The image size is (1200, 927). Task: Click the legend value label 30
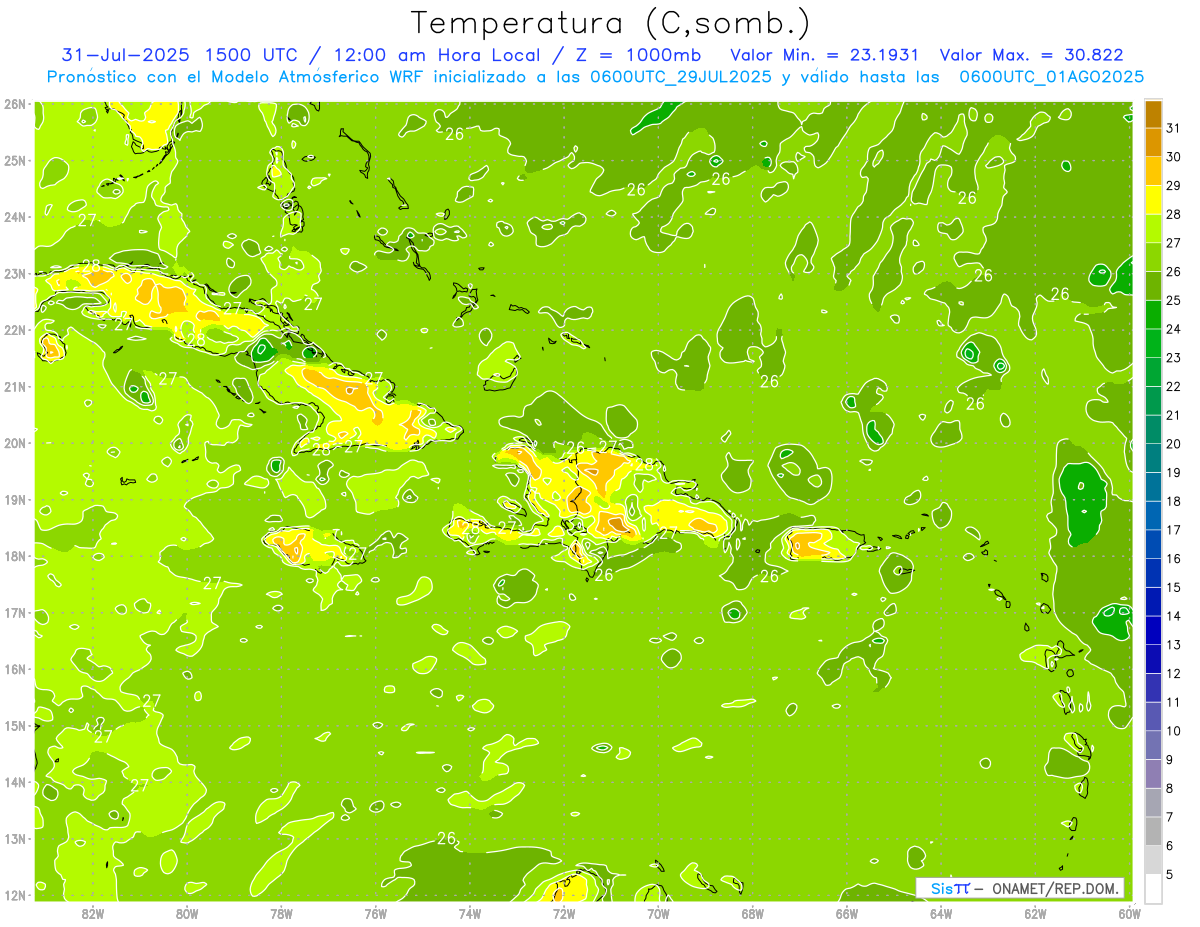tap(1172, 157)
